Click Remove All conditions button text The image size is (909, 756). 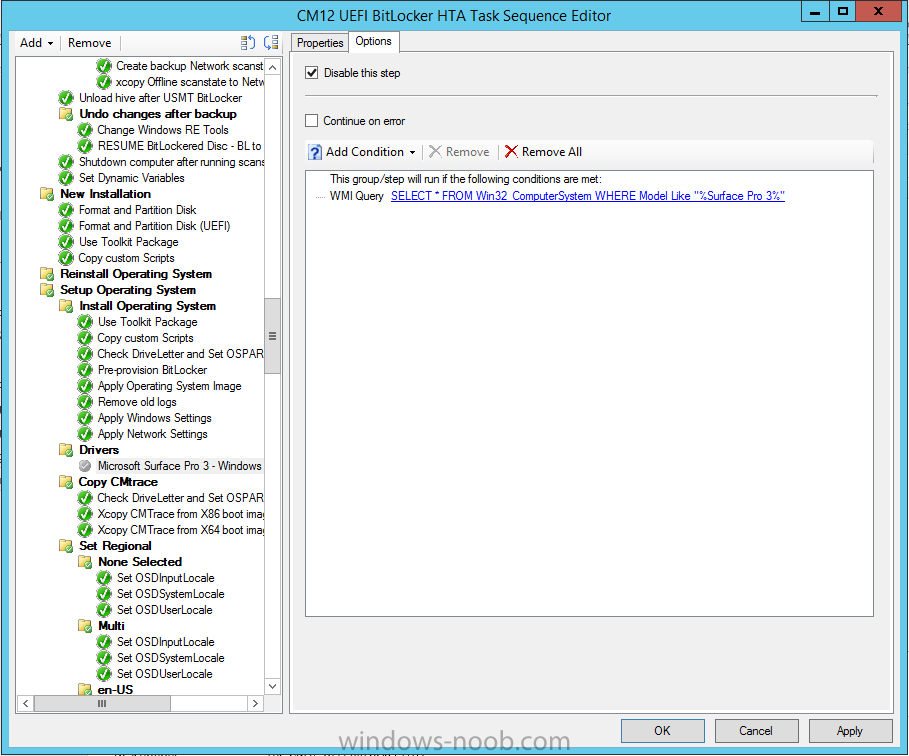pyautogui.click(x=551, y=152)
